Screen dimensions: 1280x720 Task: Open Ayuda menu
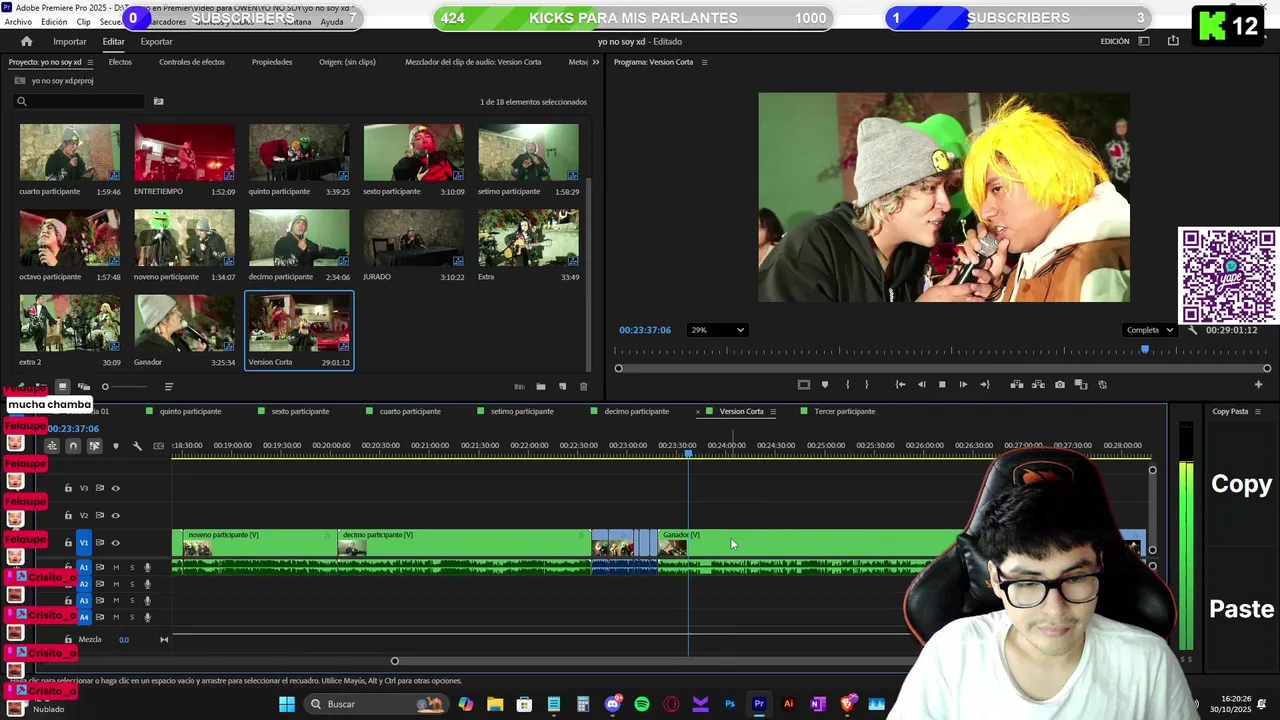(331, 22)
